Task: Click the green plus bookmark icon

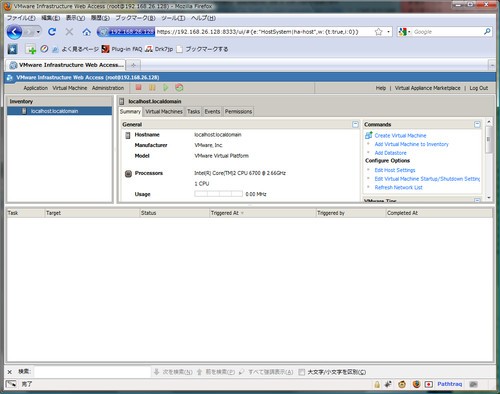Action: 31,49
